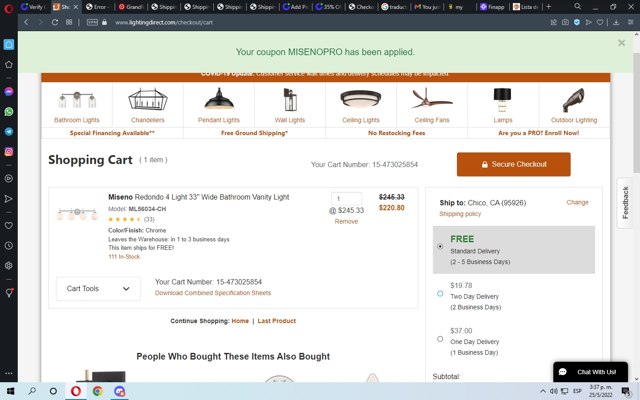This screenshot has height=400, width=640.
Task: Click the search tabs magnifier icon
Action: [x=578, y=7]
